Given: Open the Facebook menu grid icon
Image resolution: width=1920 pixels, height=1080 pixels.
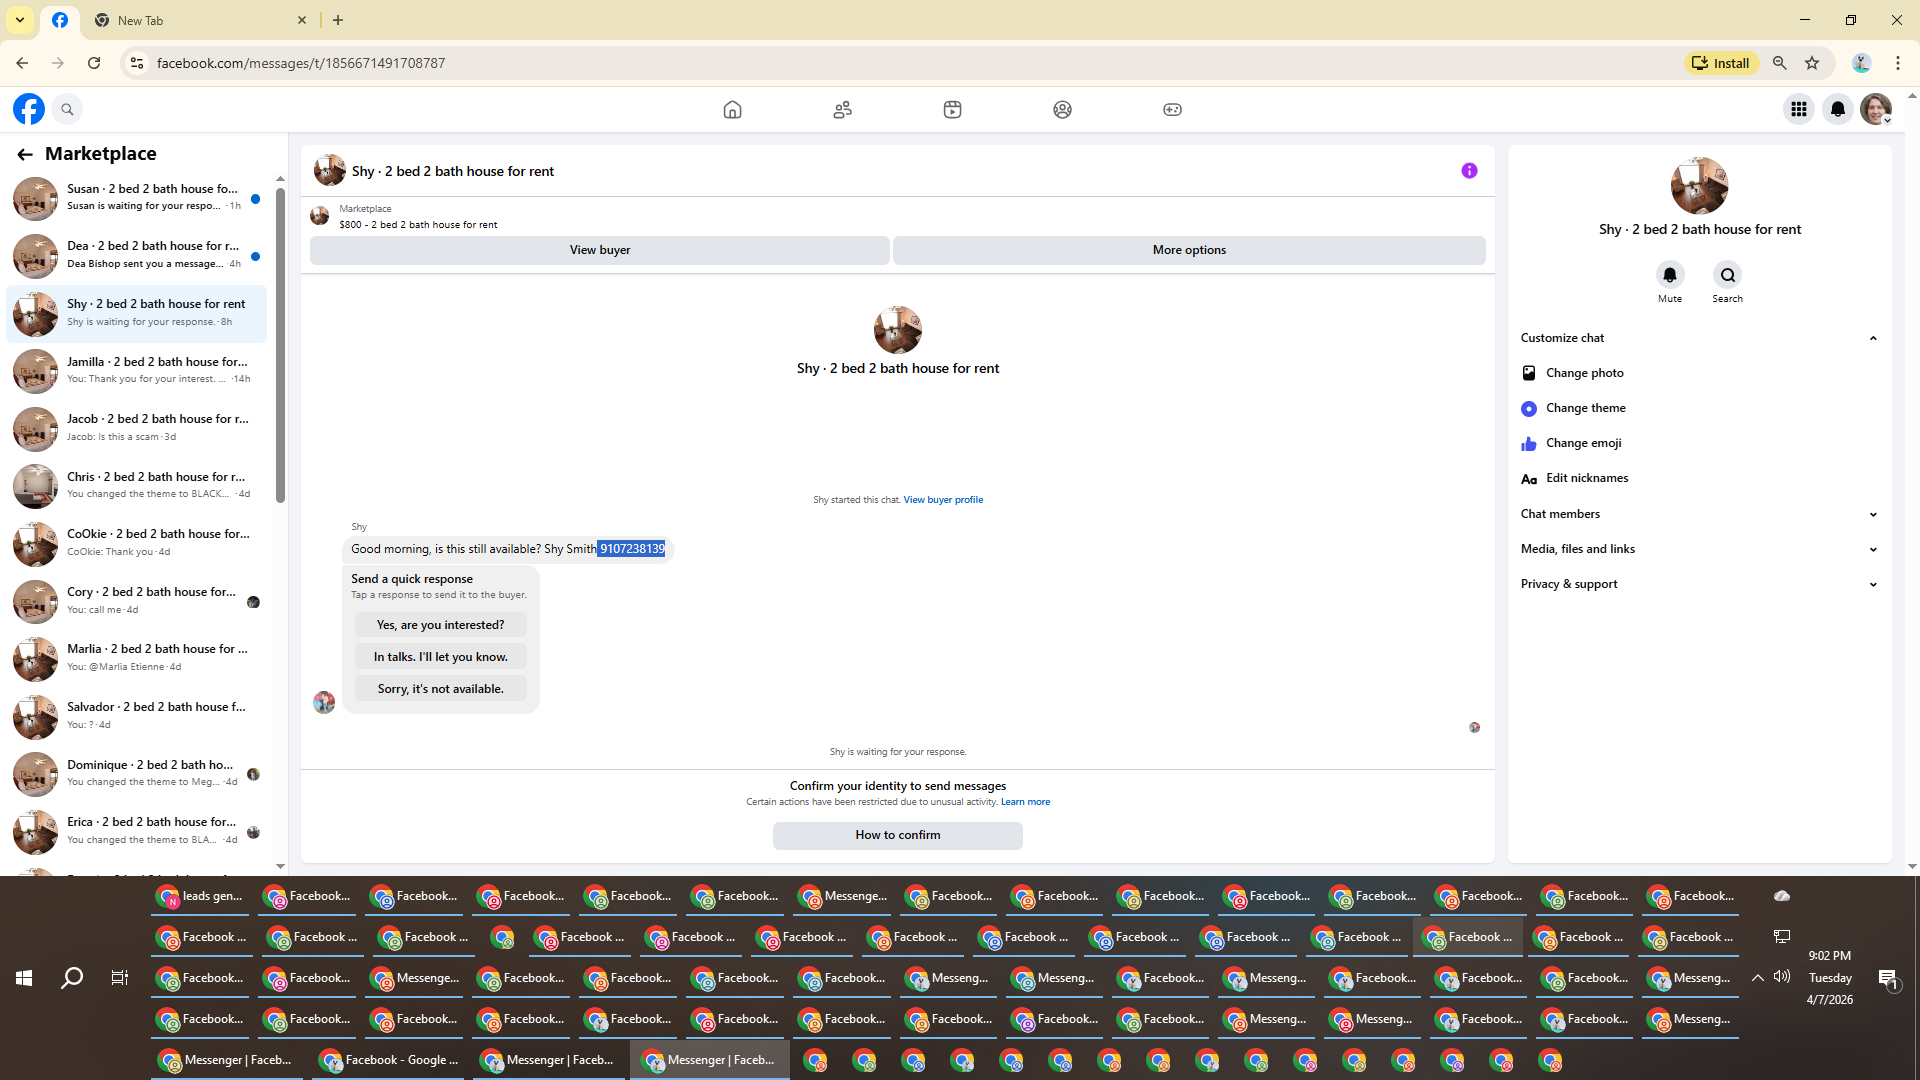Looking at the screenshot, I should tap(1798, 110).
